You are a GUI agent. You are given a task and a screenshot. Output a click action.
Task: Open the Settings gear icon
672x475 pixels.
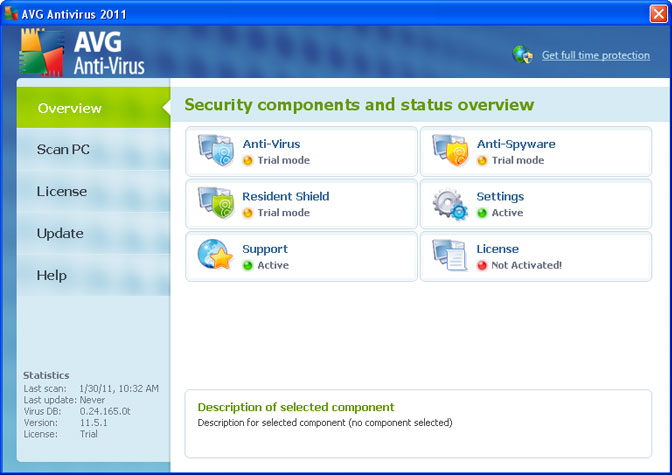point(450,204)
